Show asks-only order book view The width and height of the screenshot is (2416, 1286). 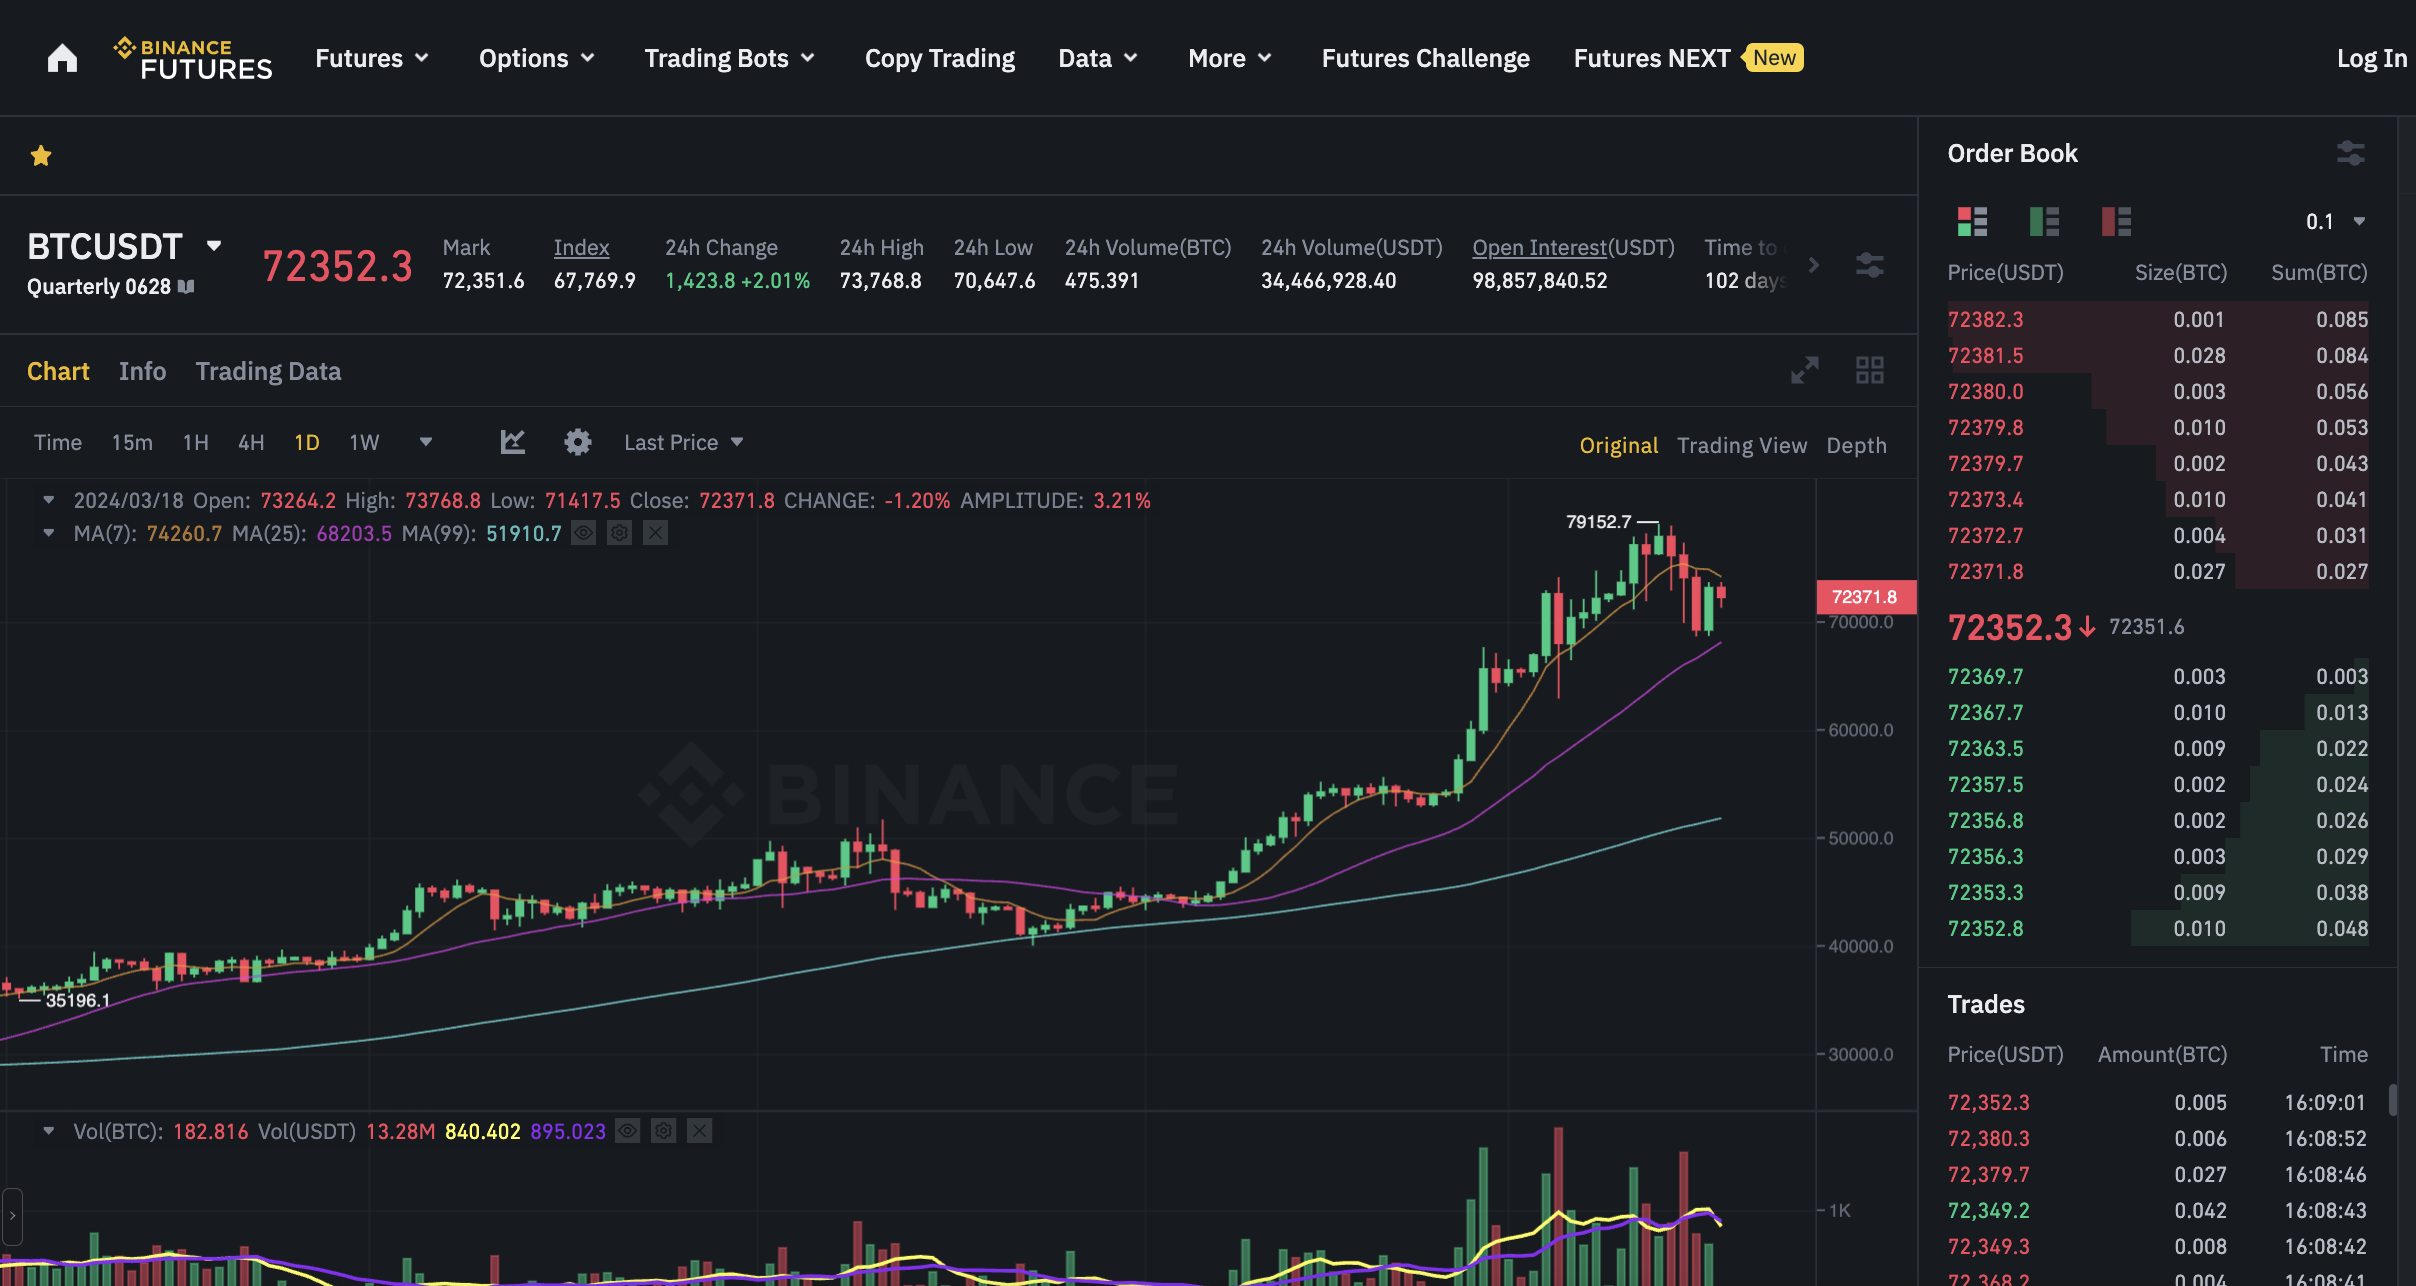(2116, 221)
